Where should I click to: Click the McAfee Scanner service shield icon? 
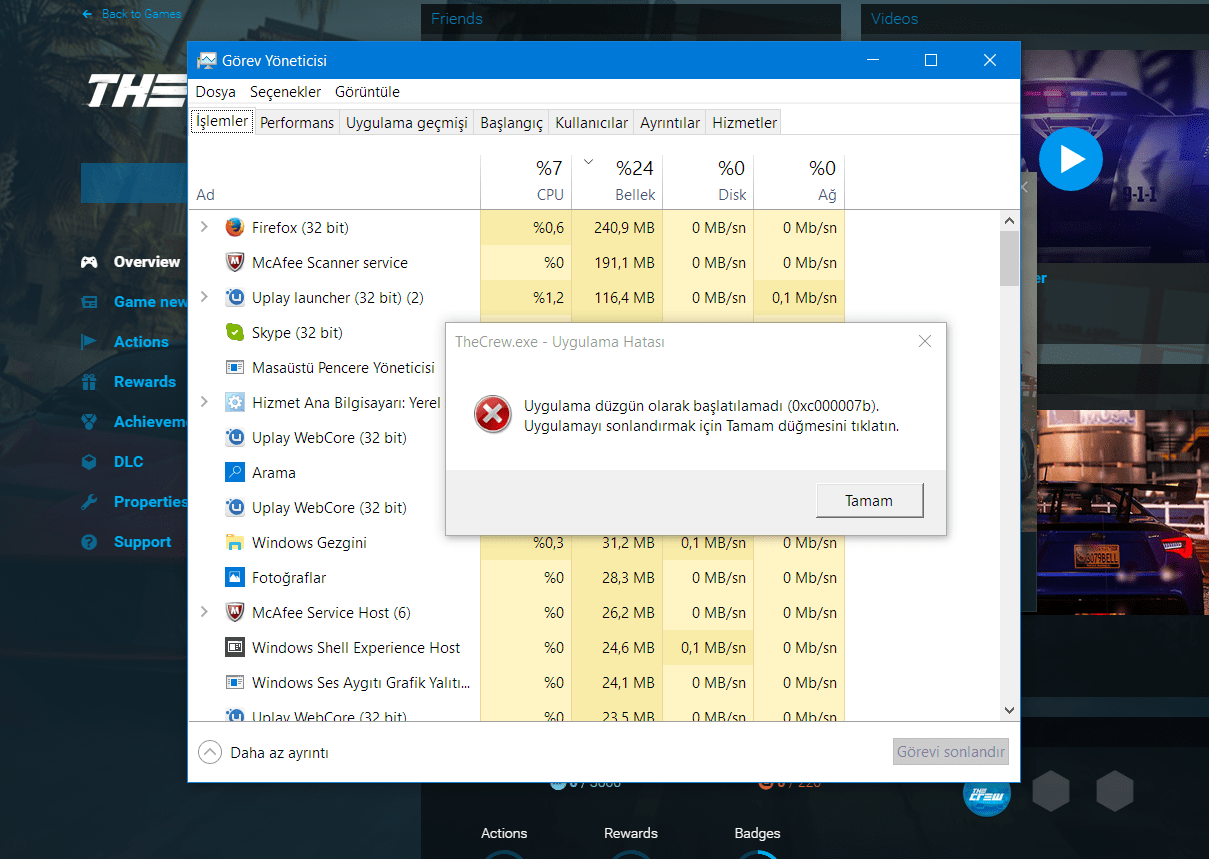pos(235,262)
